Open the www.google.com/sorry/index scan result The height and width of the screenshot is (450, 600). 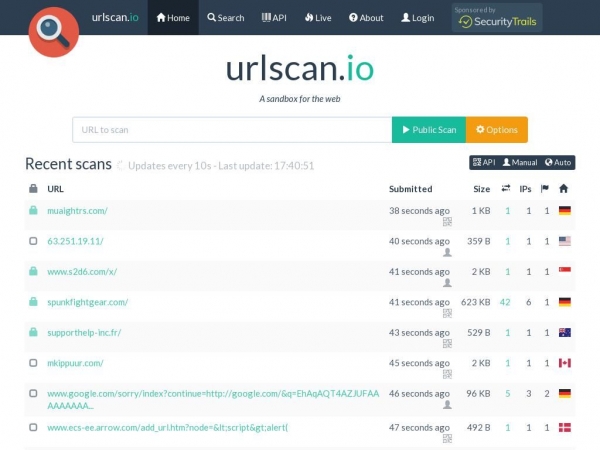point(213,399)
